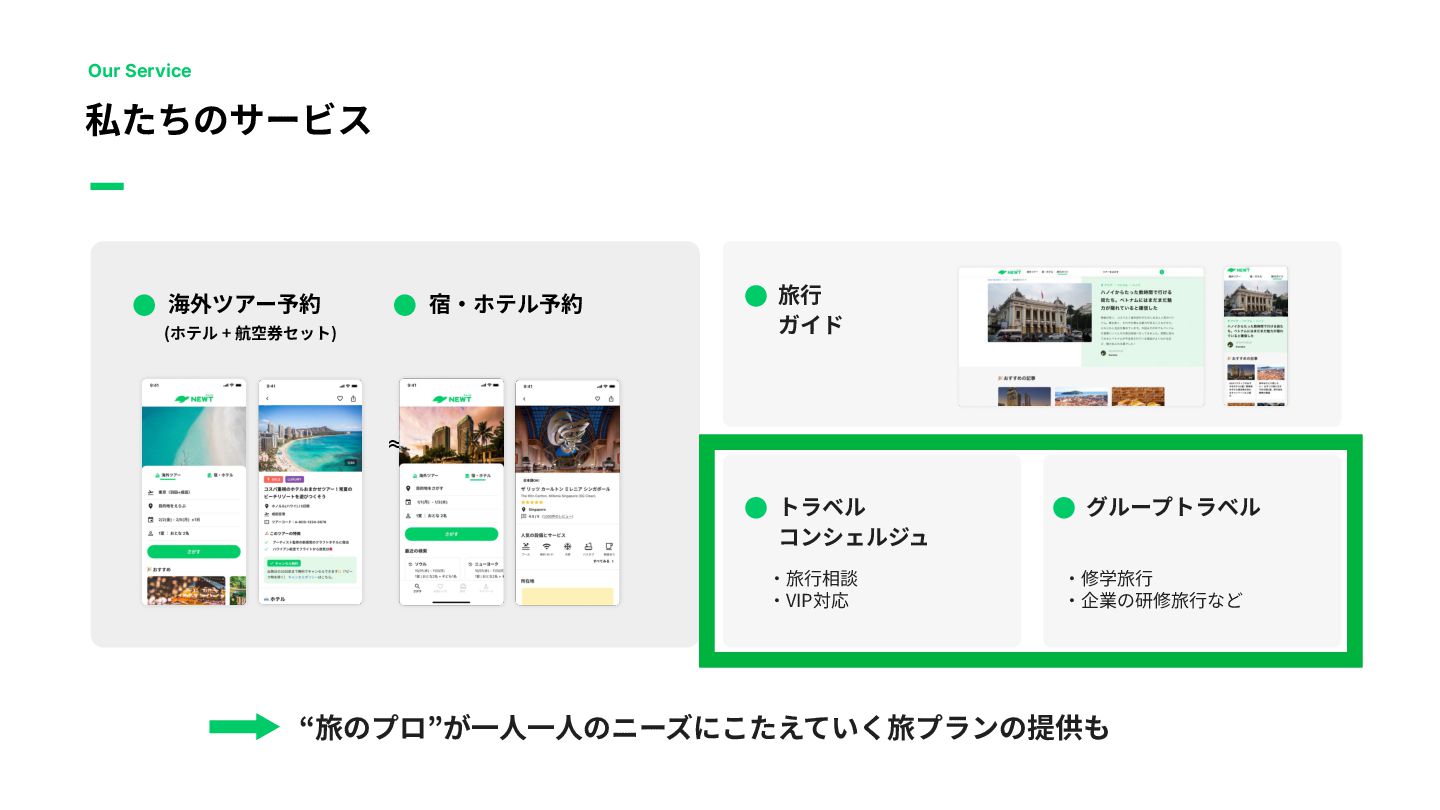Click the calendar date field on tour search phone
The width and height of the screenshot is (1440, 810).
pyautogui.click(x=194, y=520)
